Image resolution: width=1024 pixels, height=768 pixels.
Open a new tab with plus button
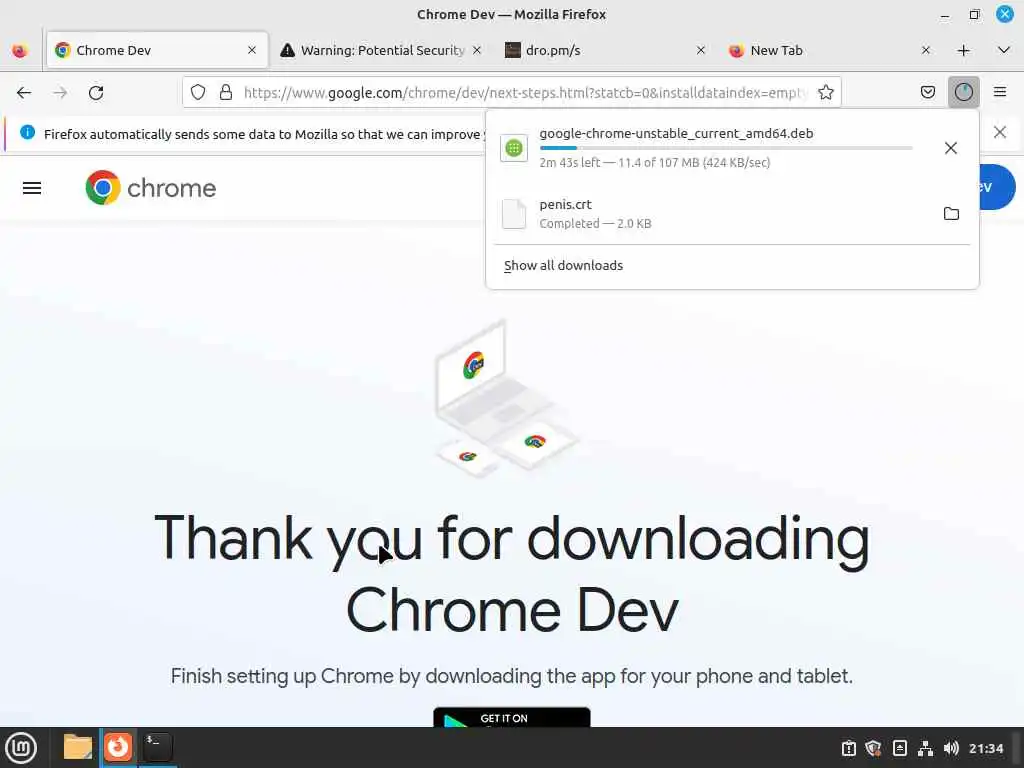(x=963, y=50)
